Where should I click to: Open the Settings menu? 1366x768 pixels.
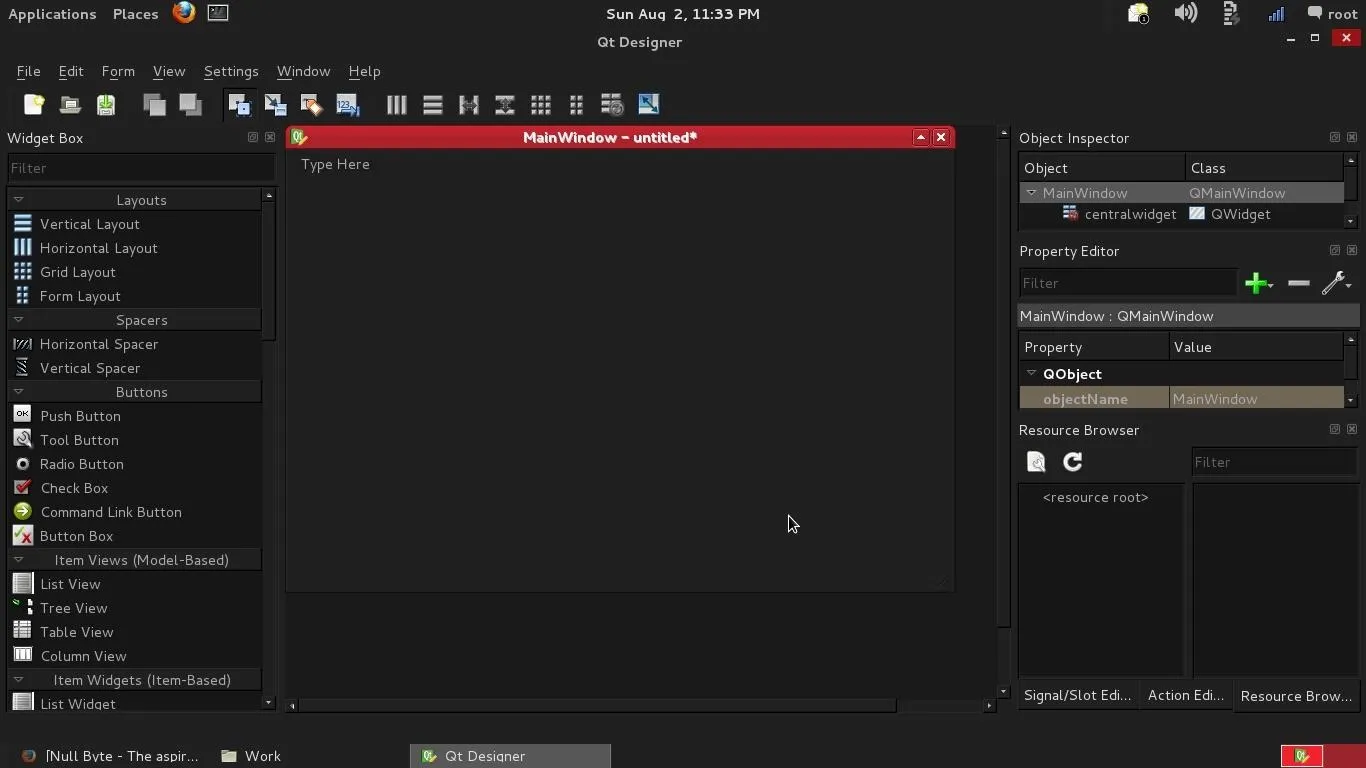point(231,71)
